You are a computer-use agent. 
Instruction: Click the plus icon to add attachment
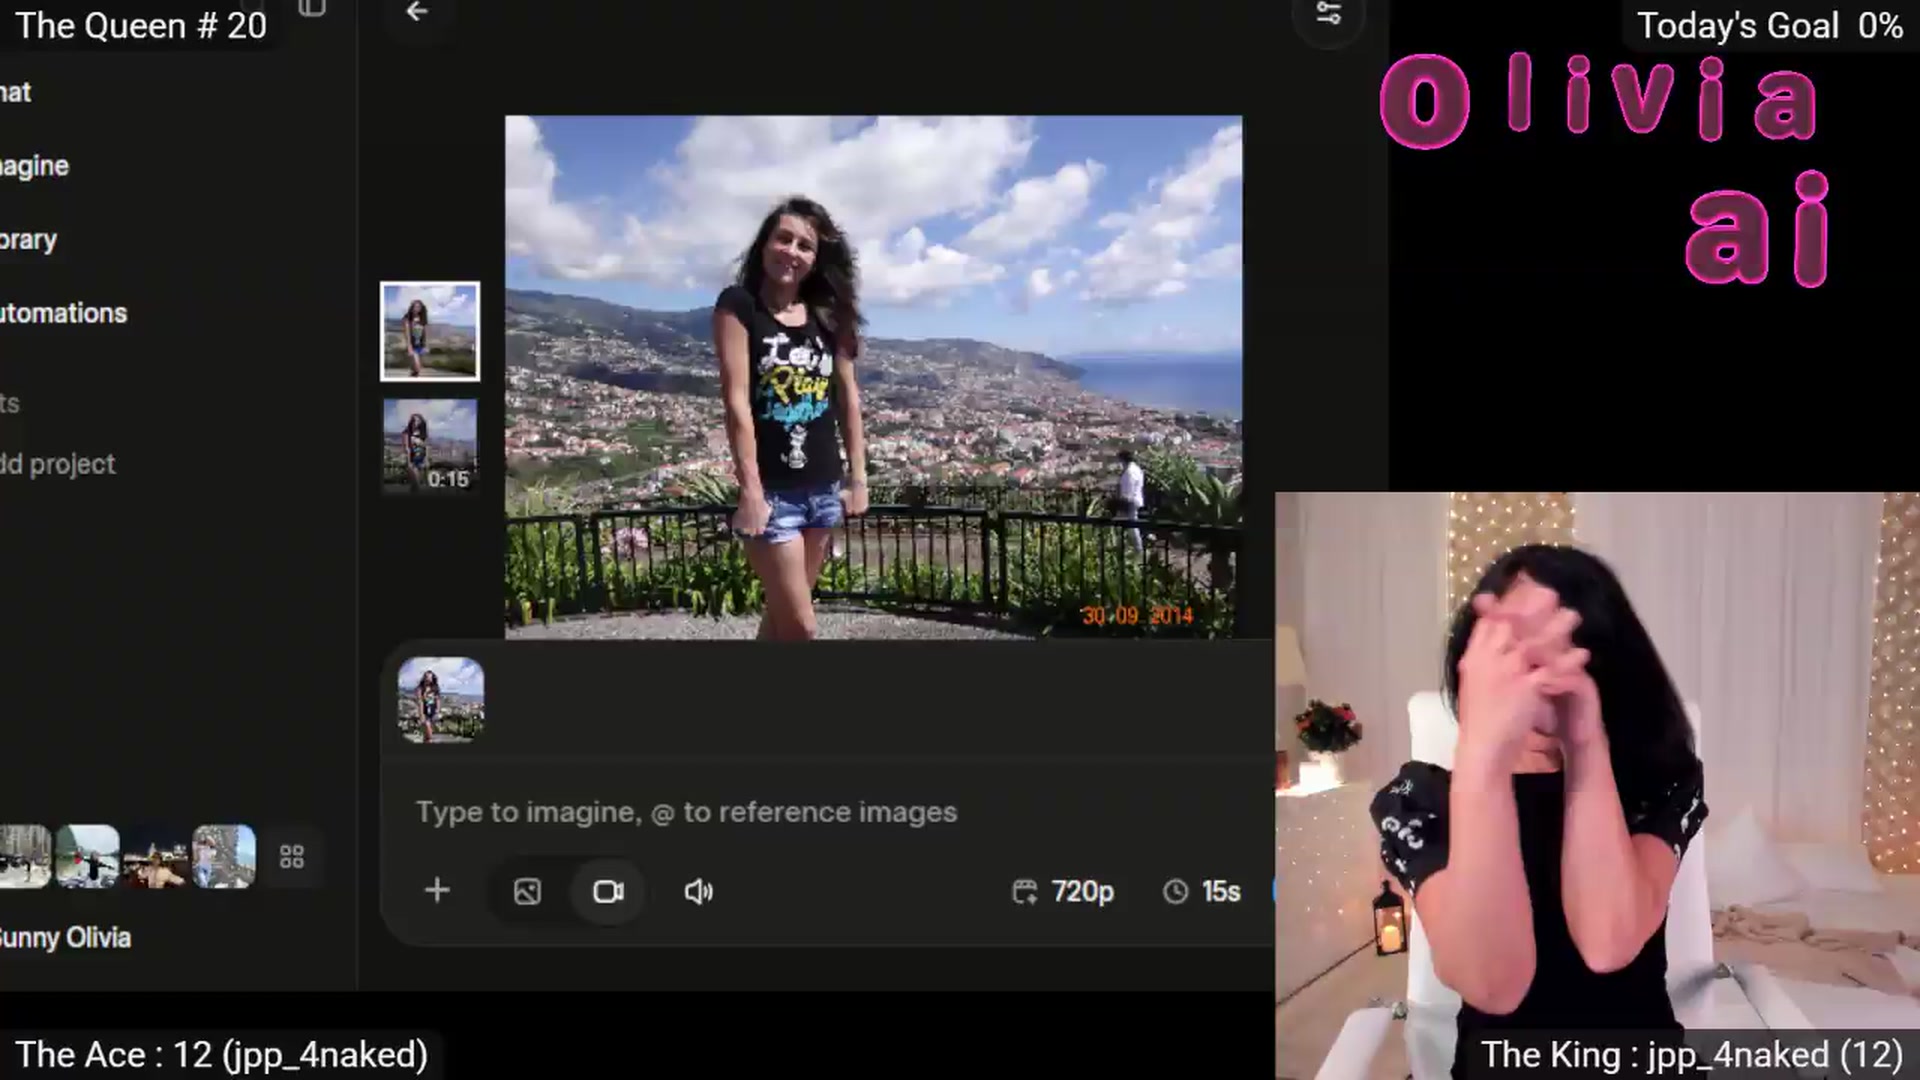[437, 890]
